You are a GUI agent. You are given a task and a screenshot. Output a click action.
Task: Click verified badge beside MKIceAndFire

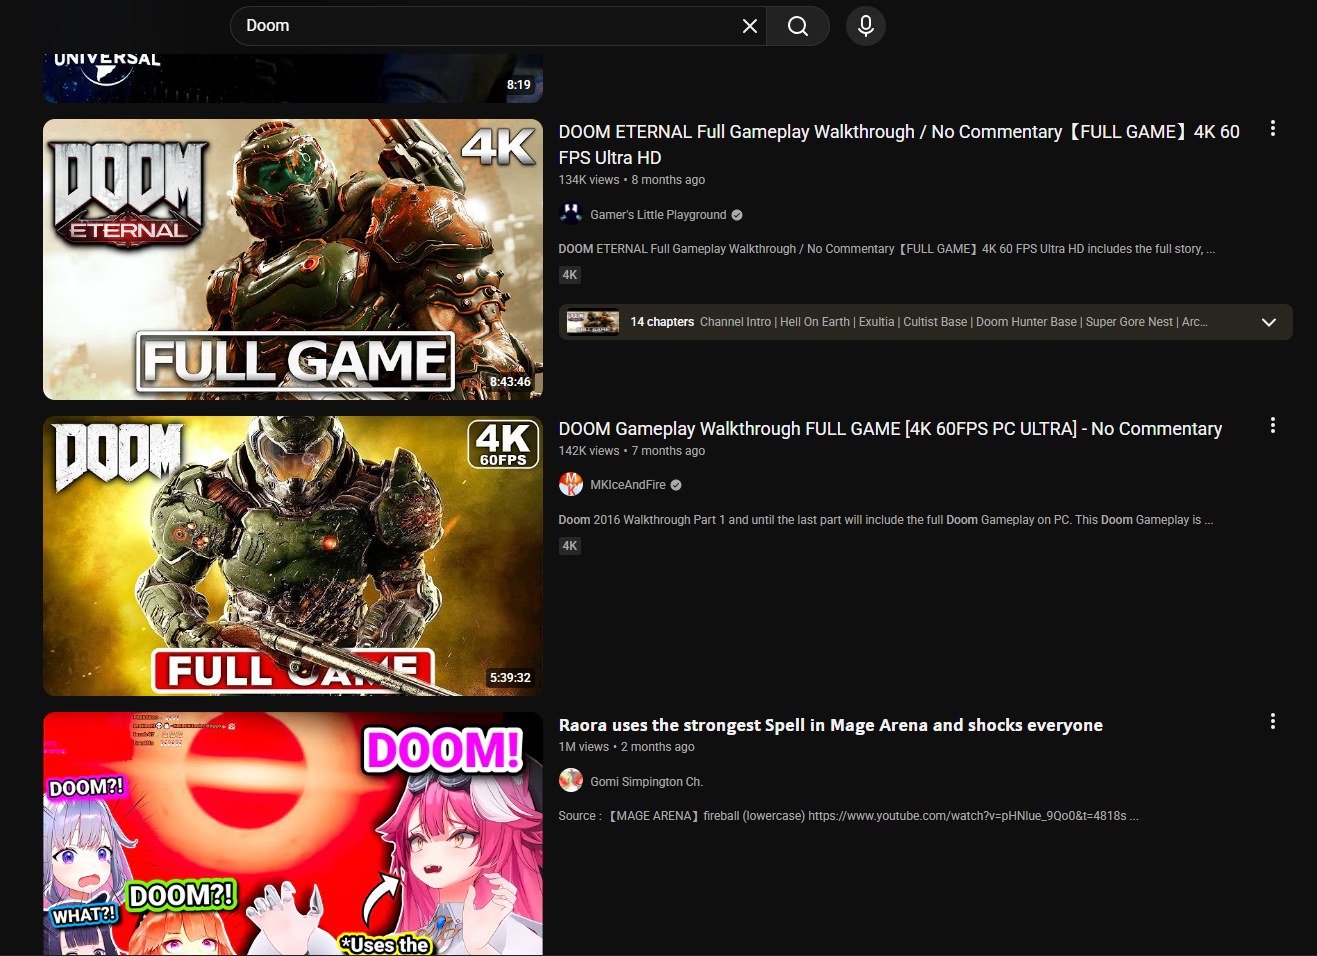coord(676,485)
